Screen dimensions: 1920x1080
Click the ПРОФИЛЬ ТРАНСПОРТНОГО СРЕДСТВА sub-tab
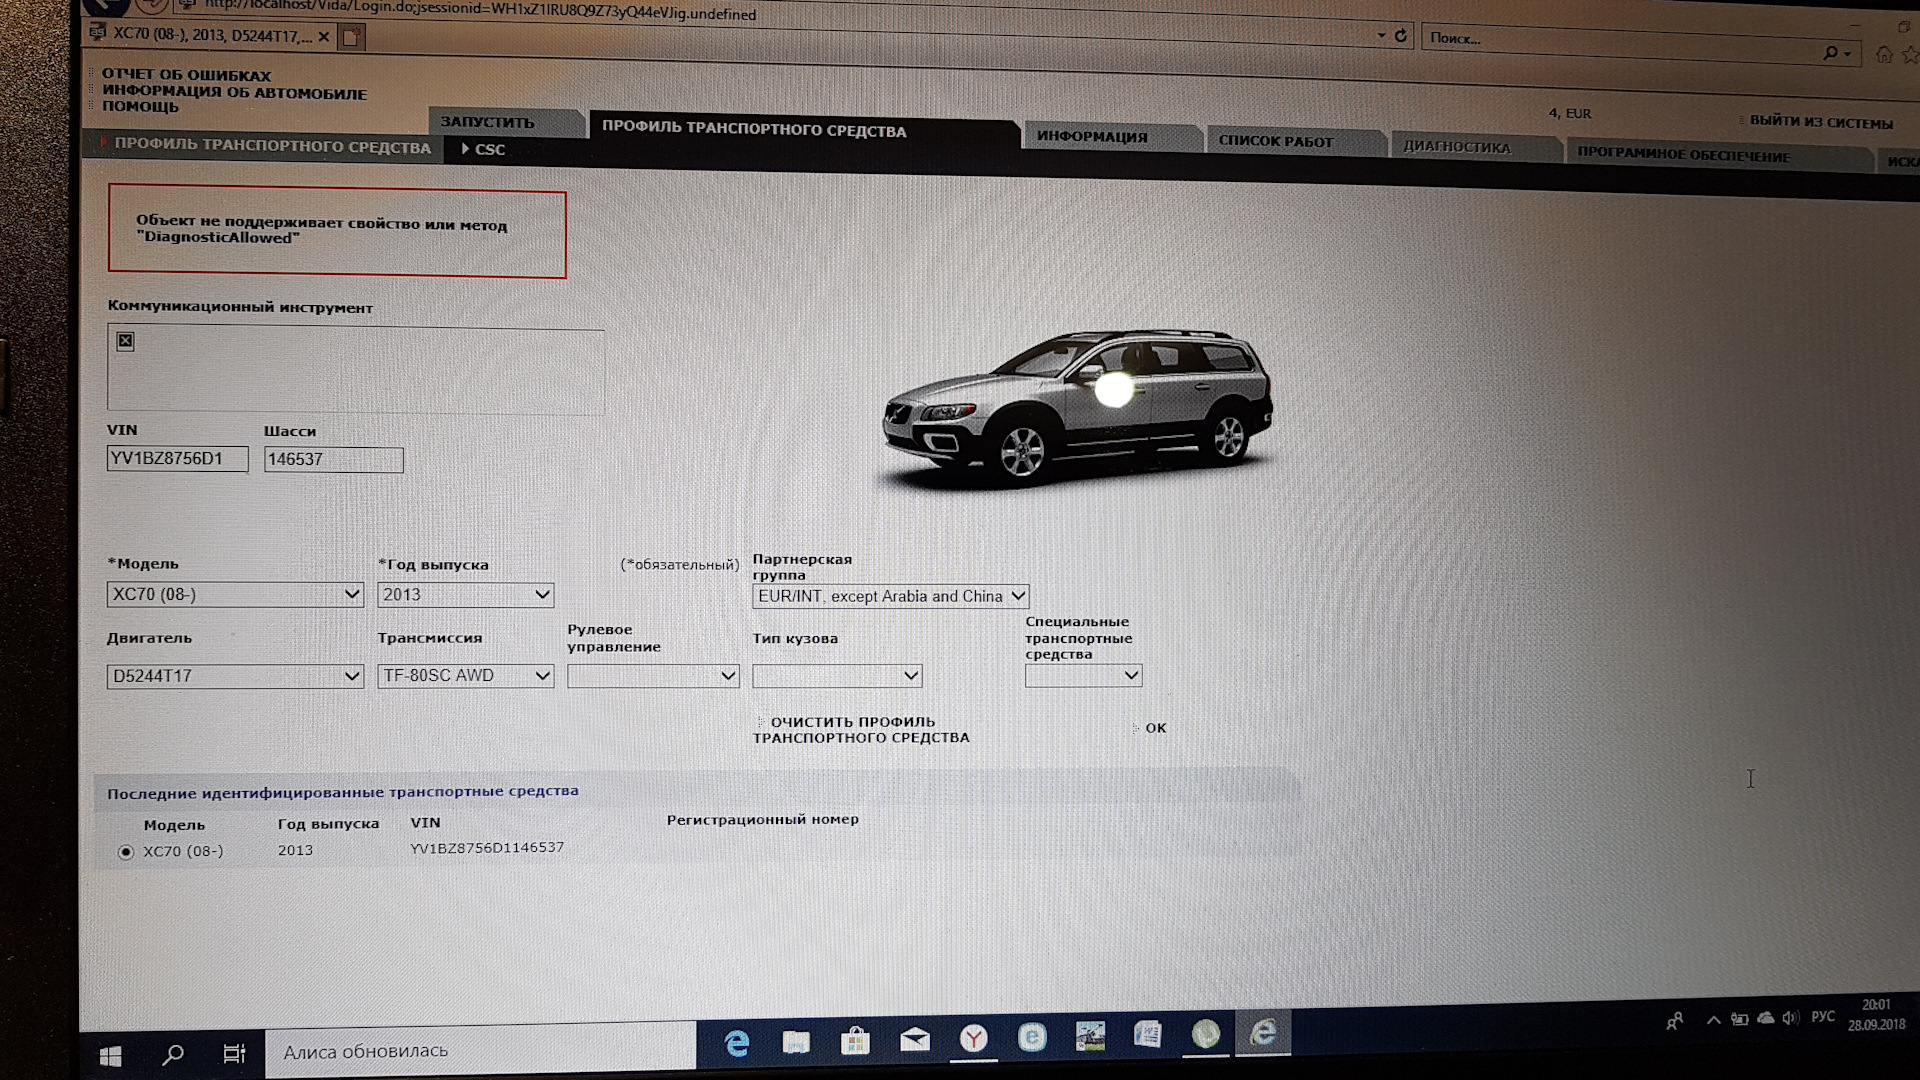[272, 146]
